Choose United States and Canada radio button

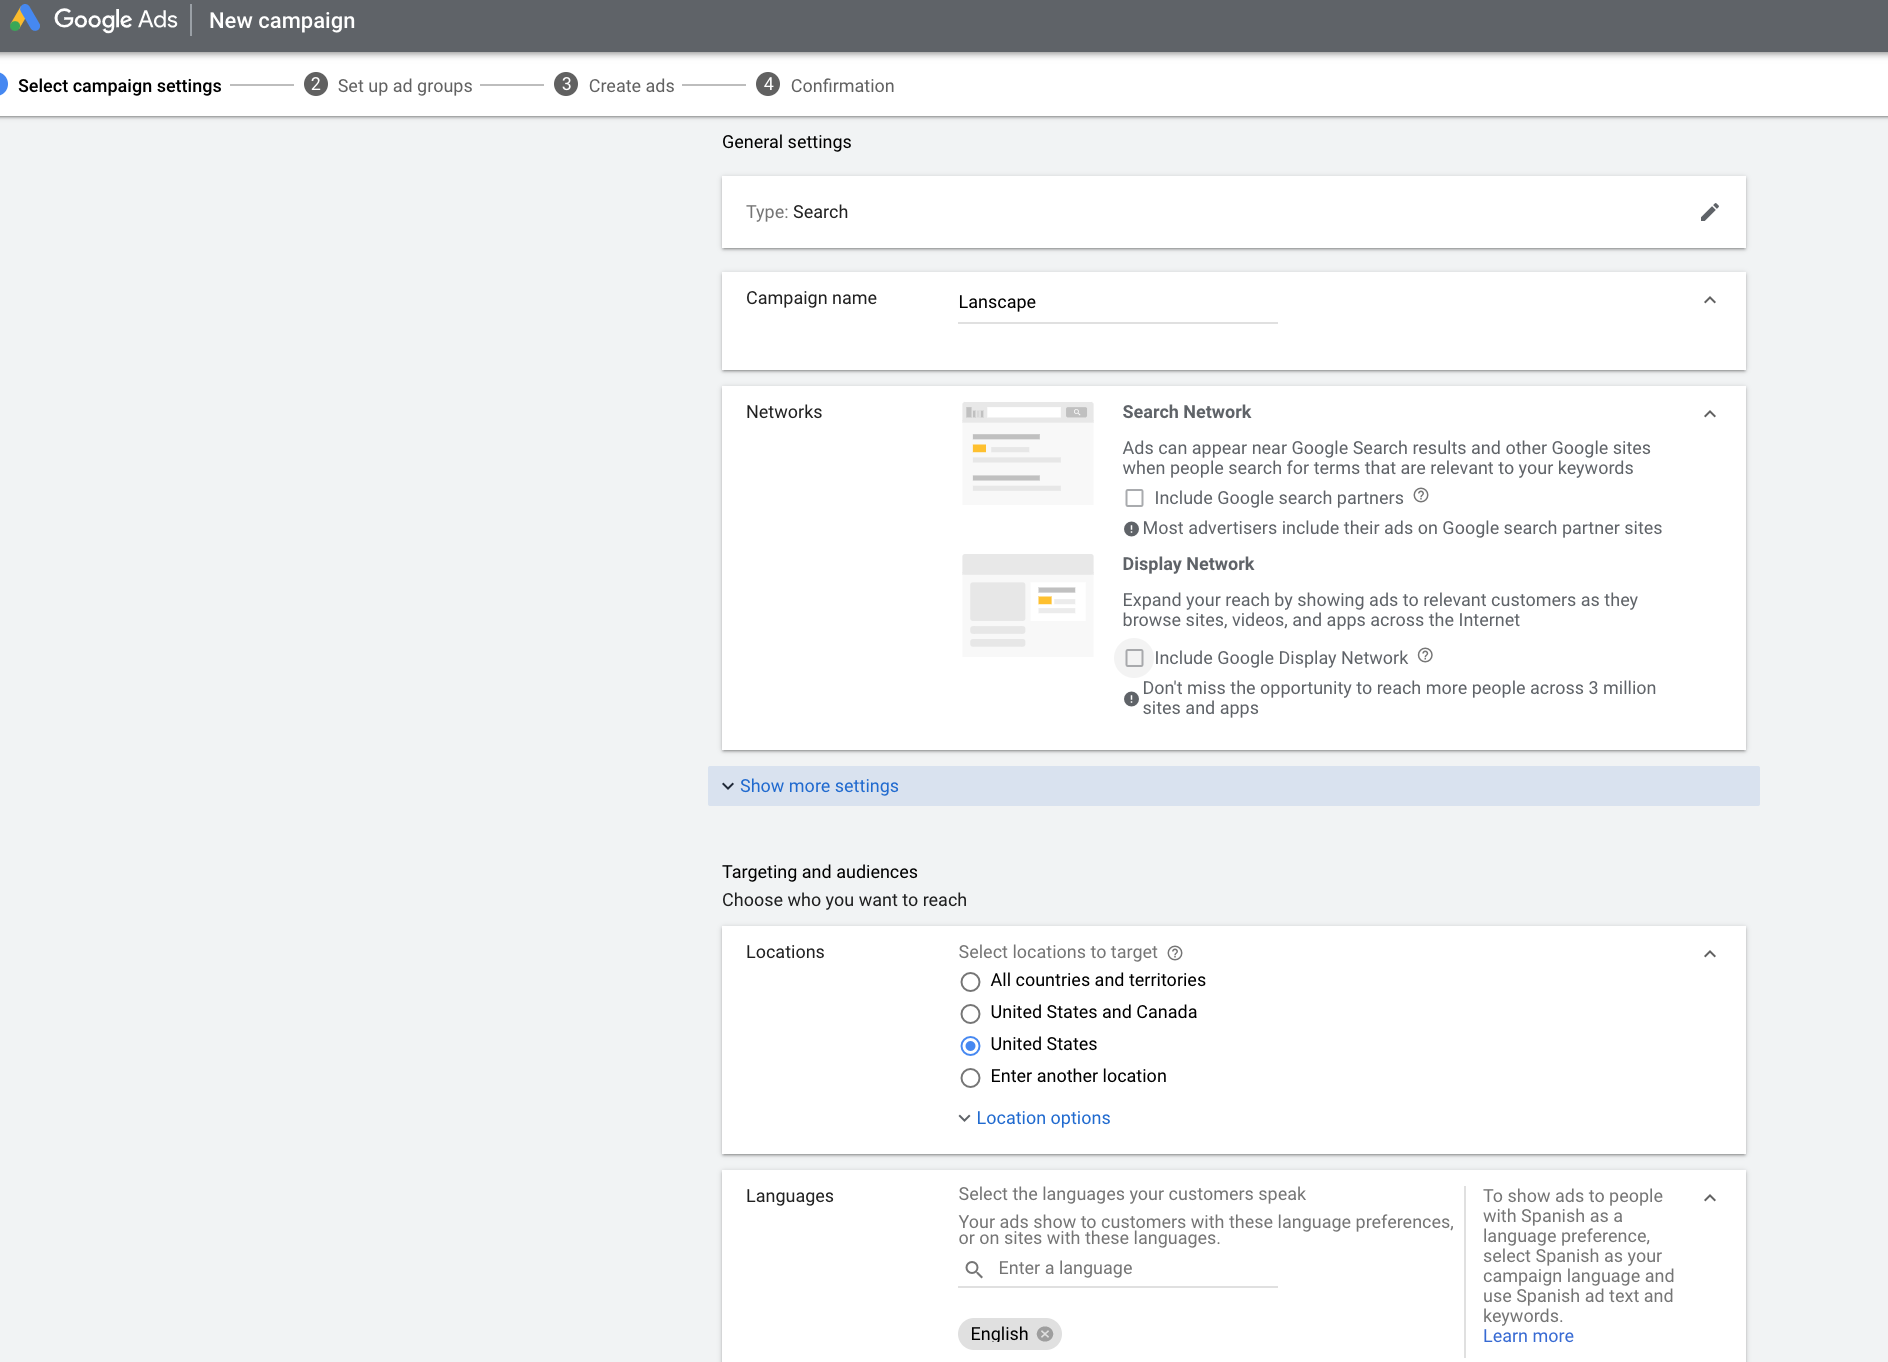pyautogui.click(x=970, y=1013)
